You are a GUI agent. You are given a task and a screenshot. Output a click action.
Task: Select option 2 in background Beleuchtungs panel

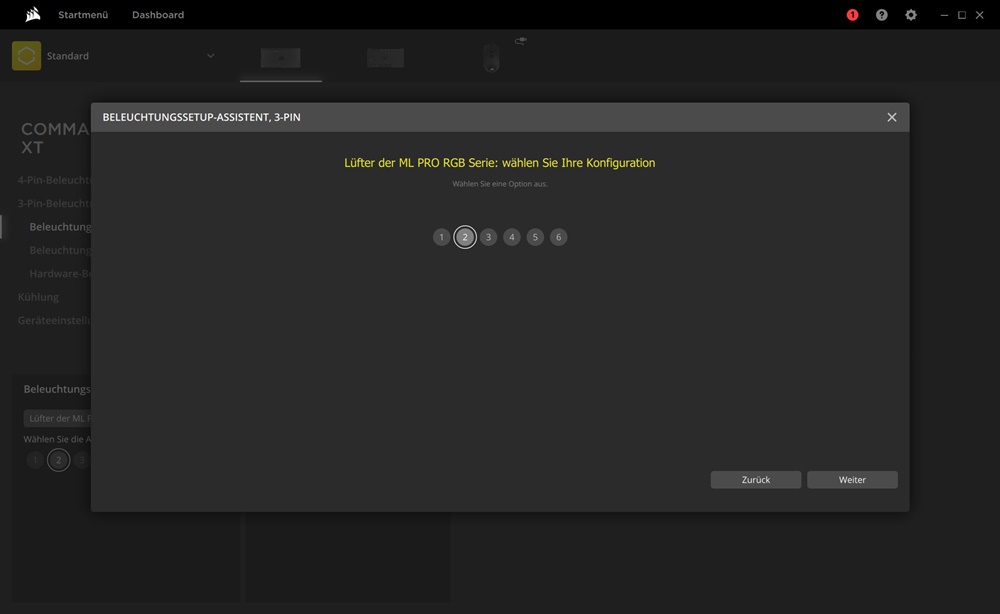coord(59,460)
